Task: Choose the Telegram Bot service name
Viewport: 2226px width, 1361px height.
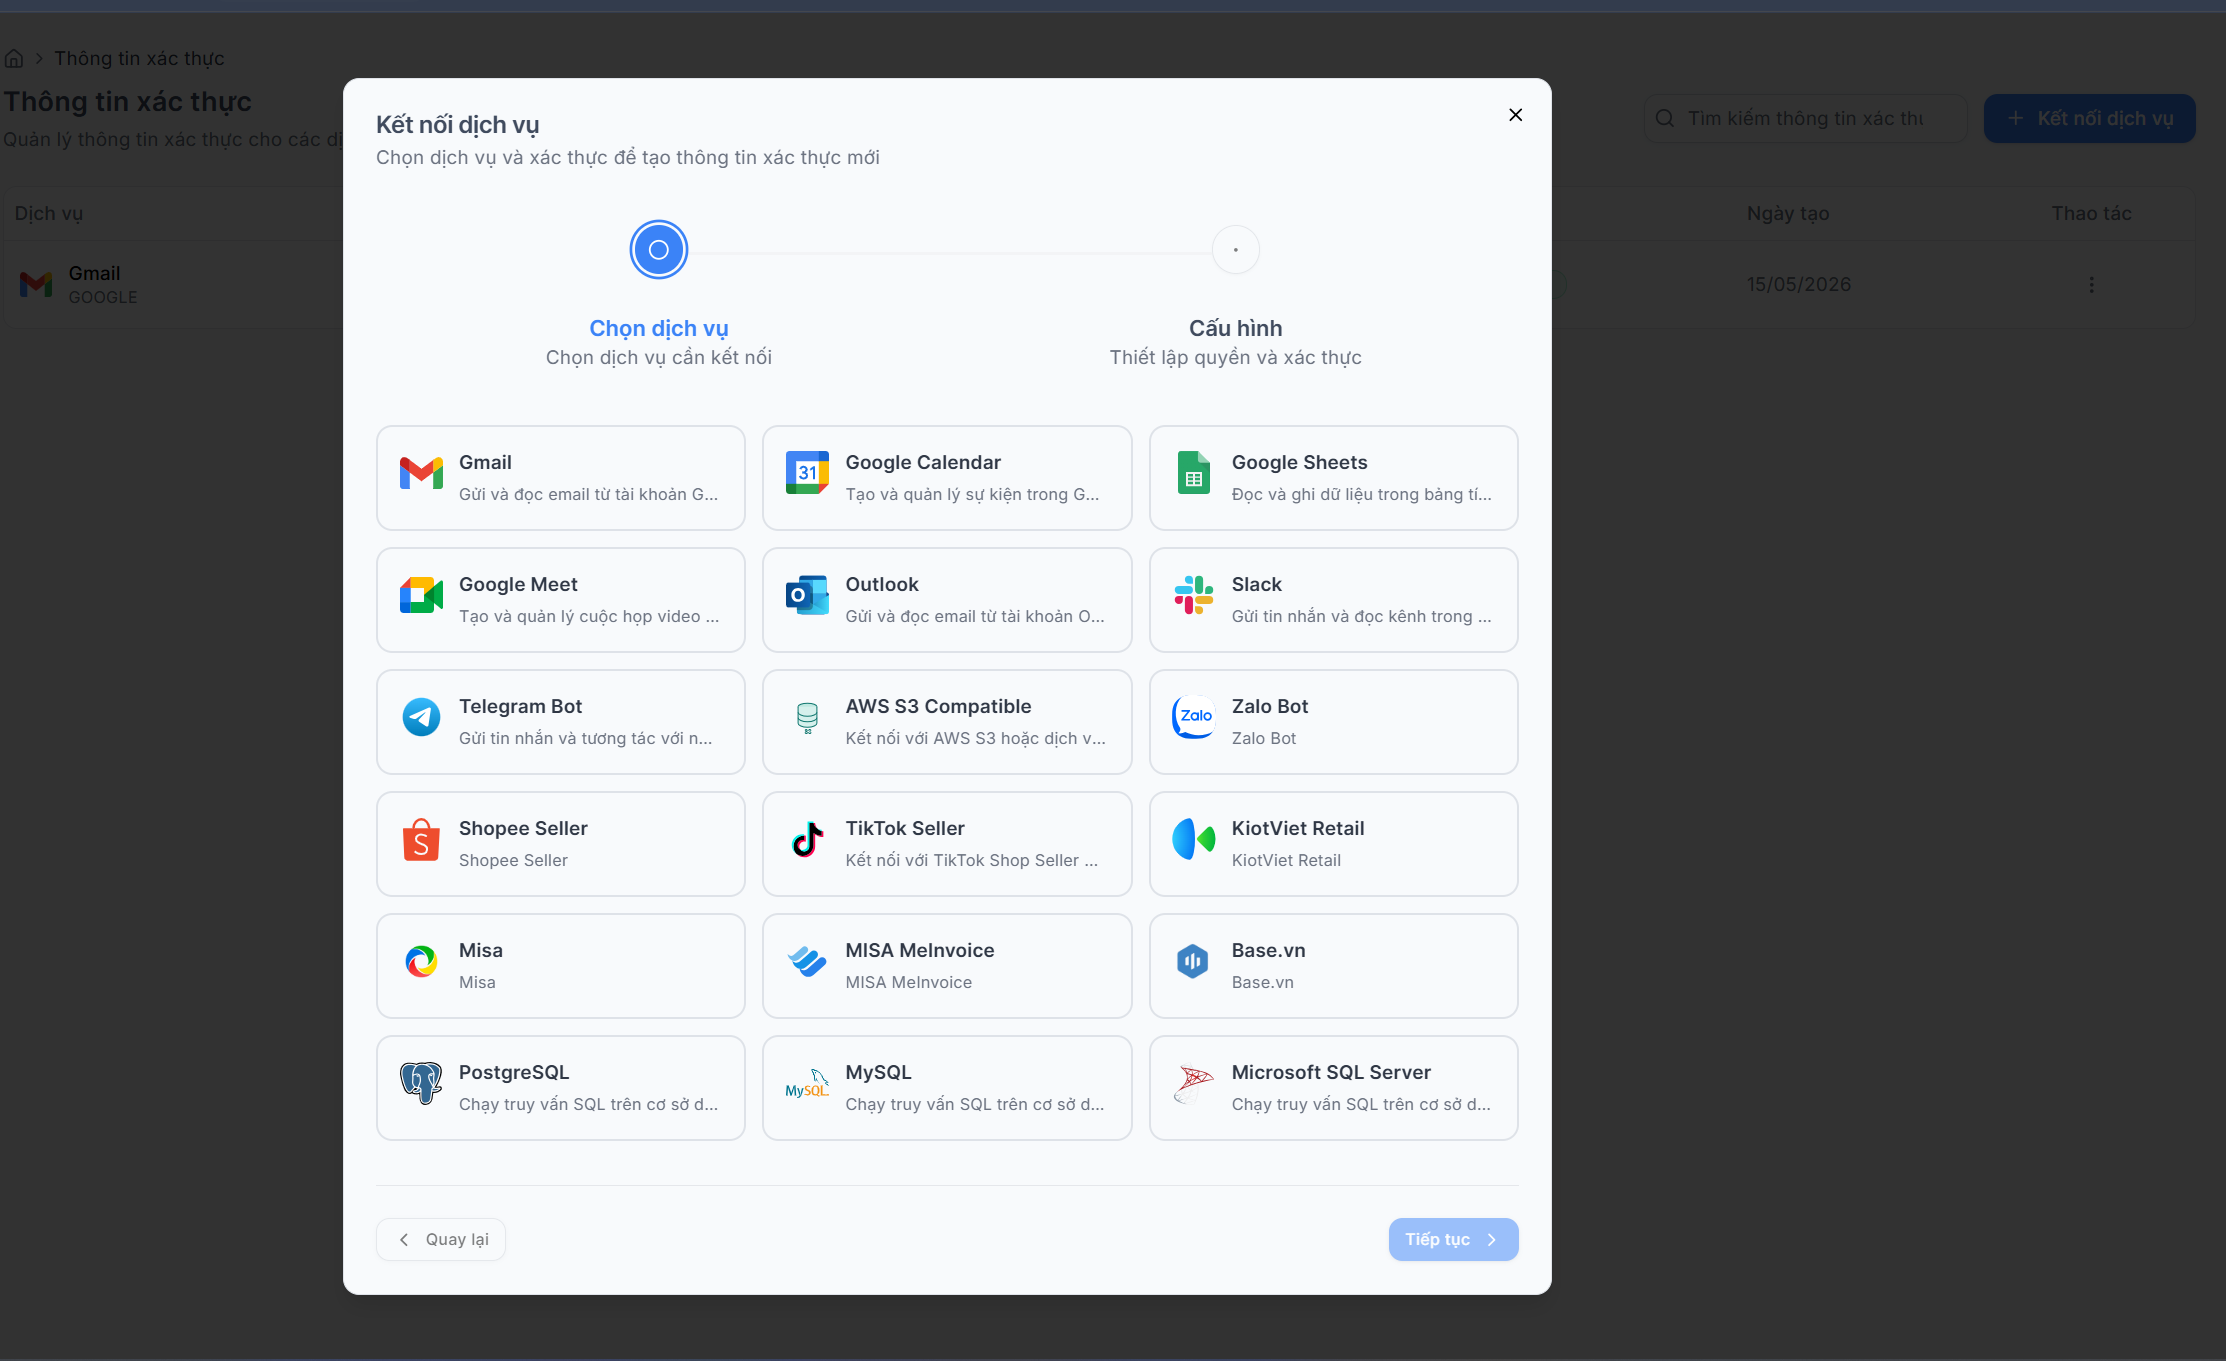Action: 520,706
